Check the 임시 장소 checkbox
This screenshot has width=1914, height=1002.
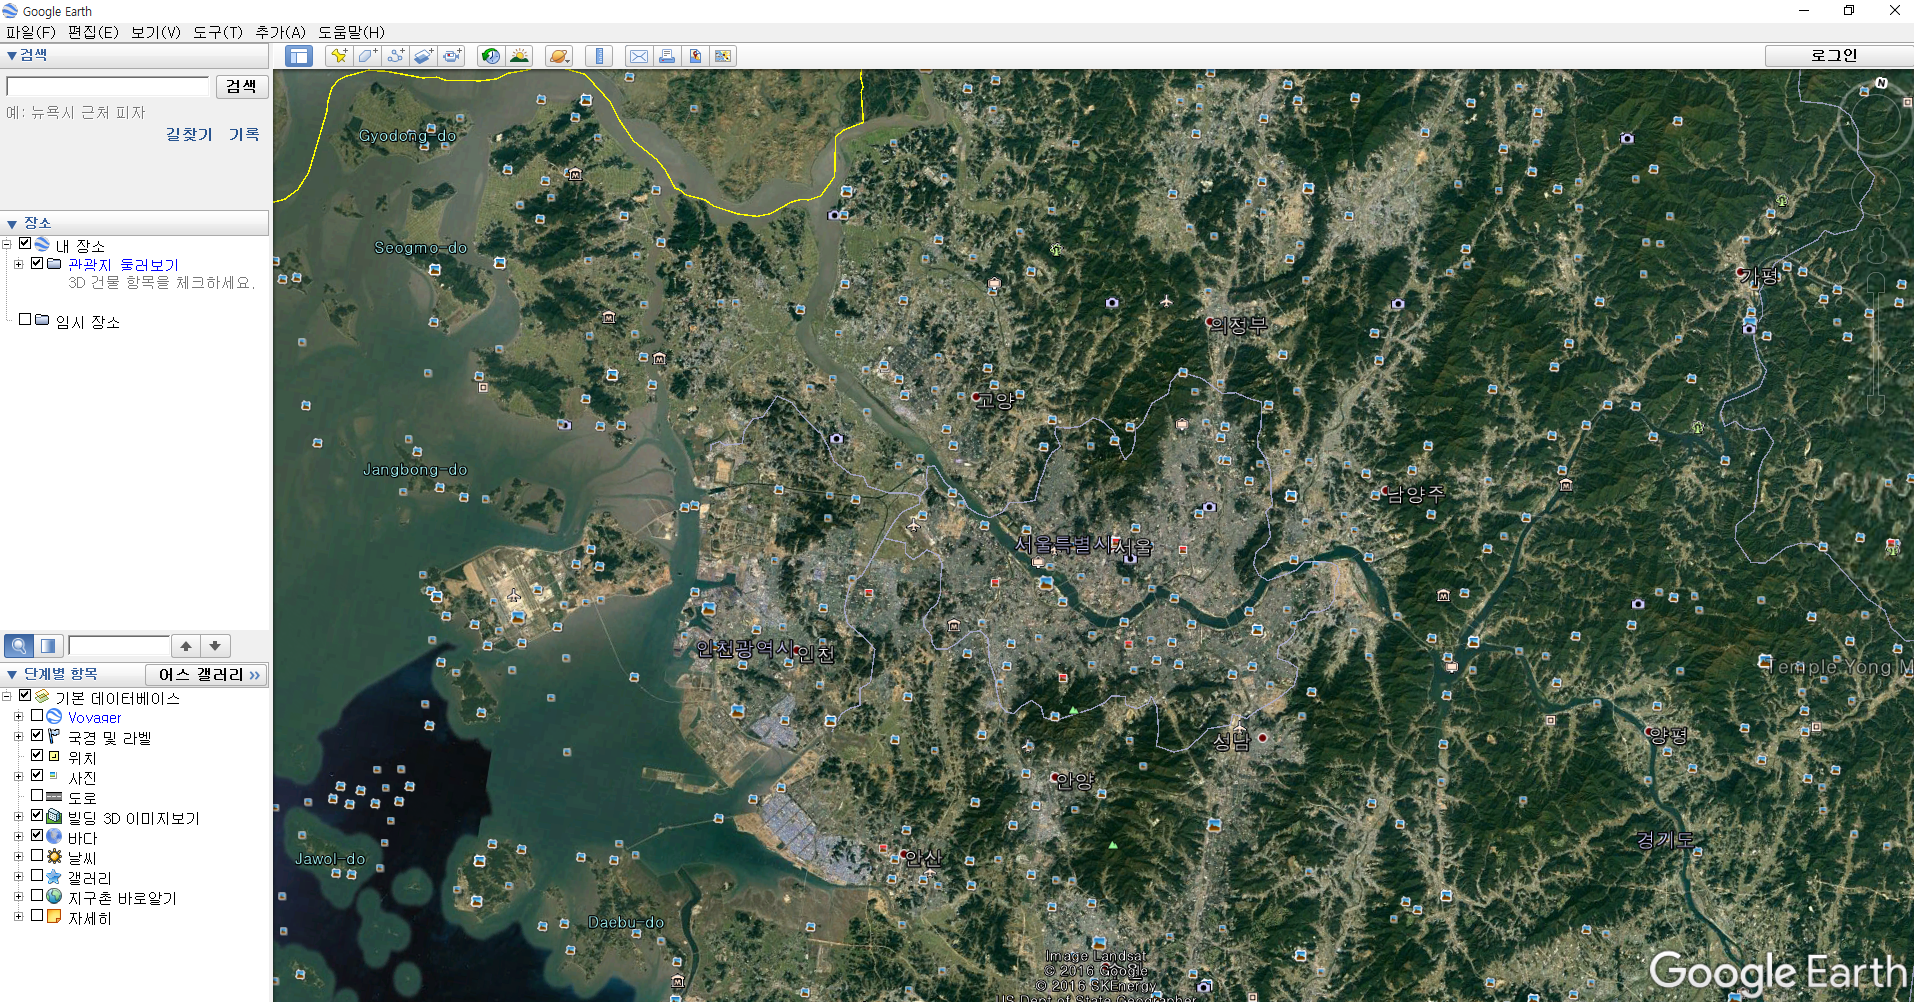[25, 320]
